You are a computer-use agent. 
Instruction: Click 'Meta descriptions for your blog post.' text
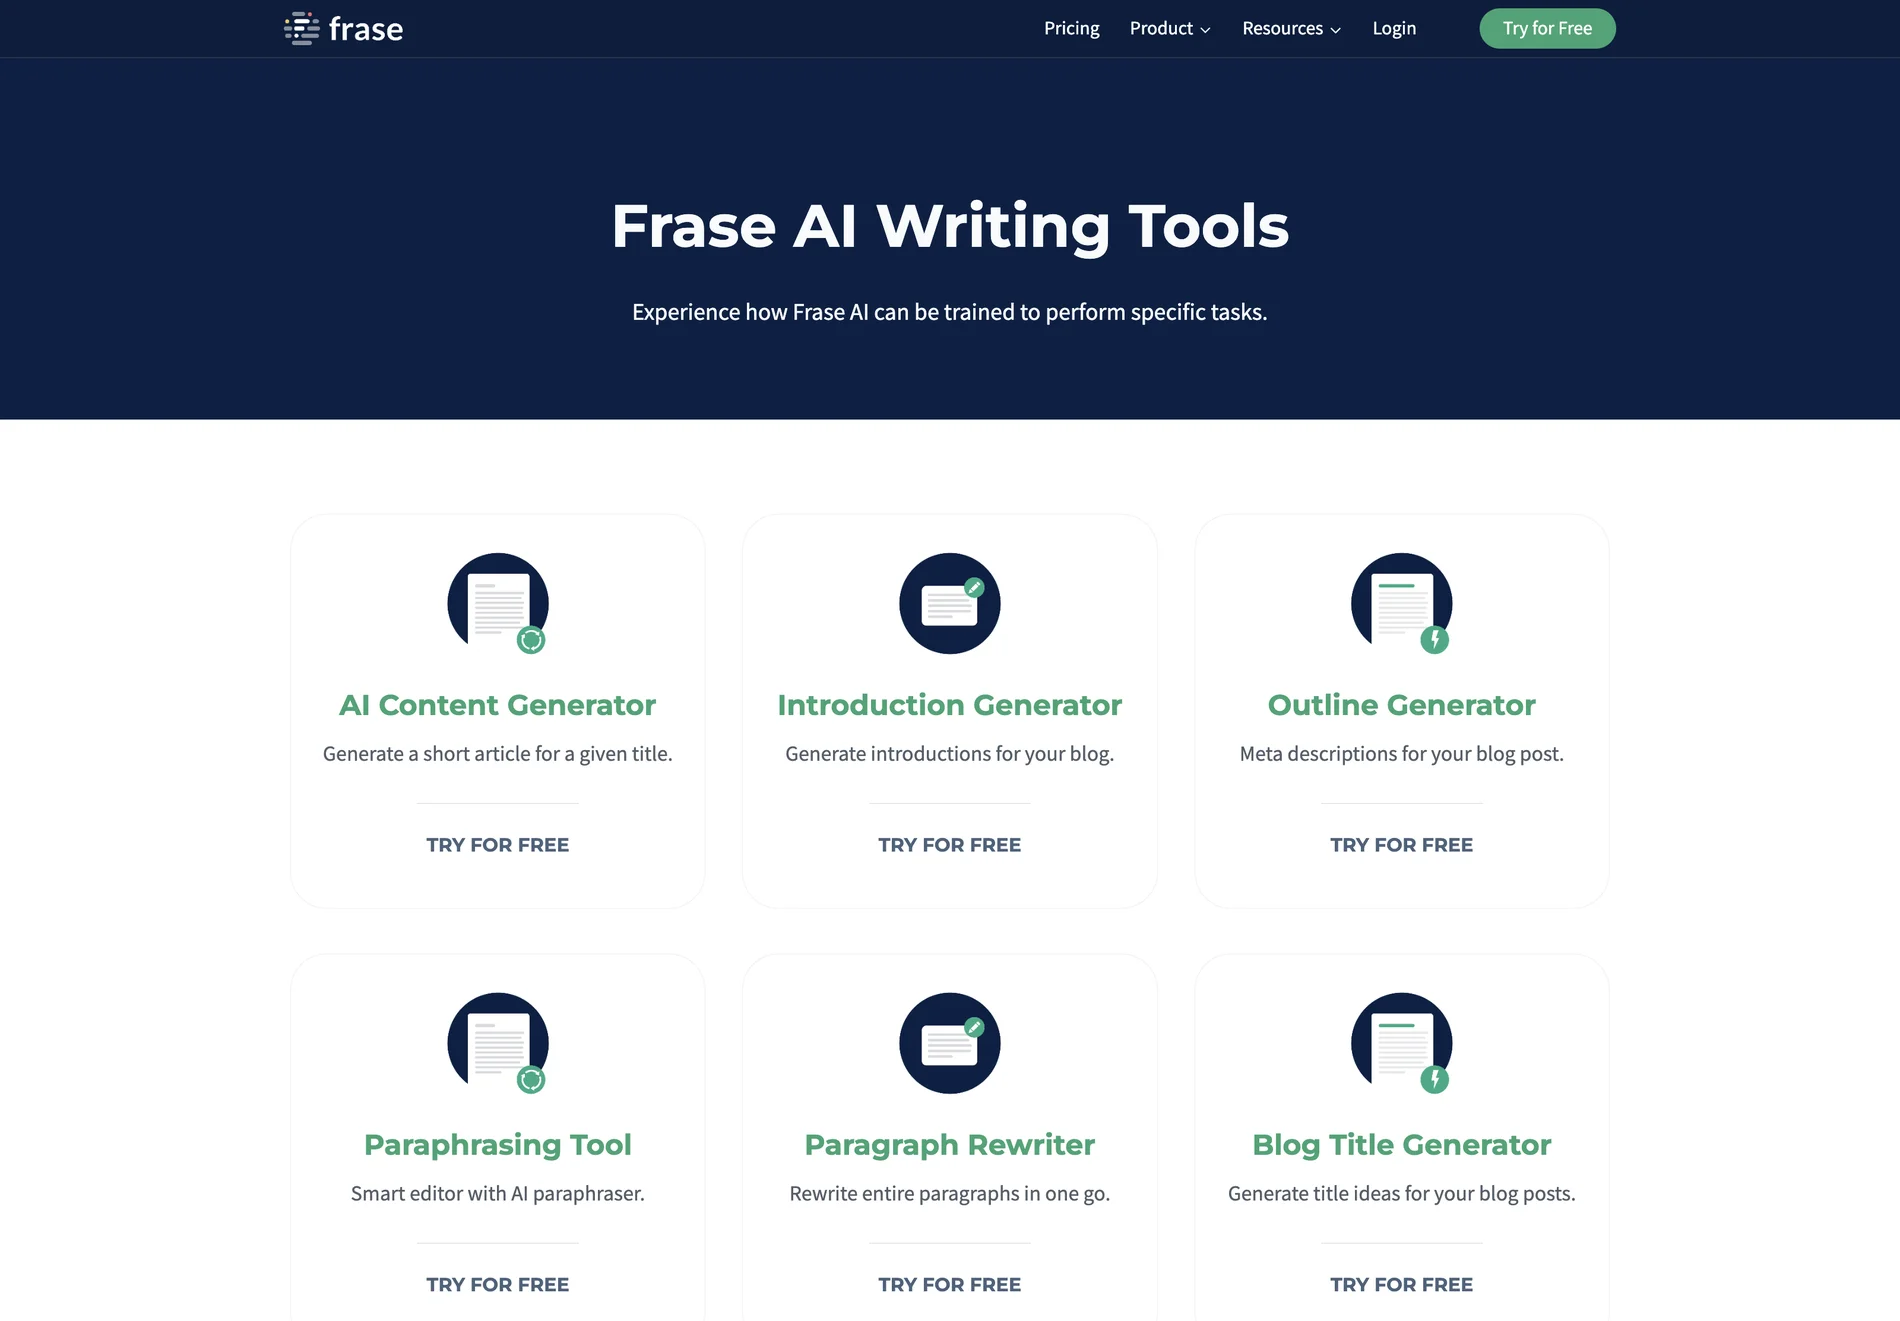click(1402, 754)
